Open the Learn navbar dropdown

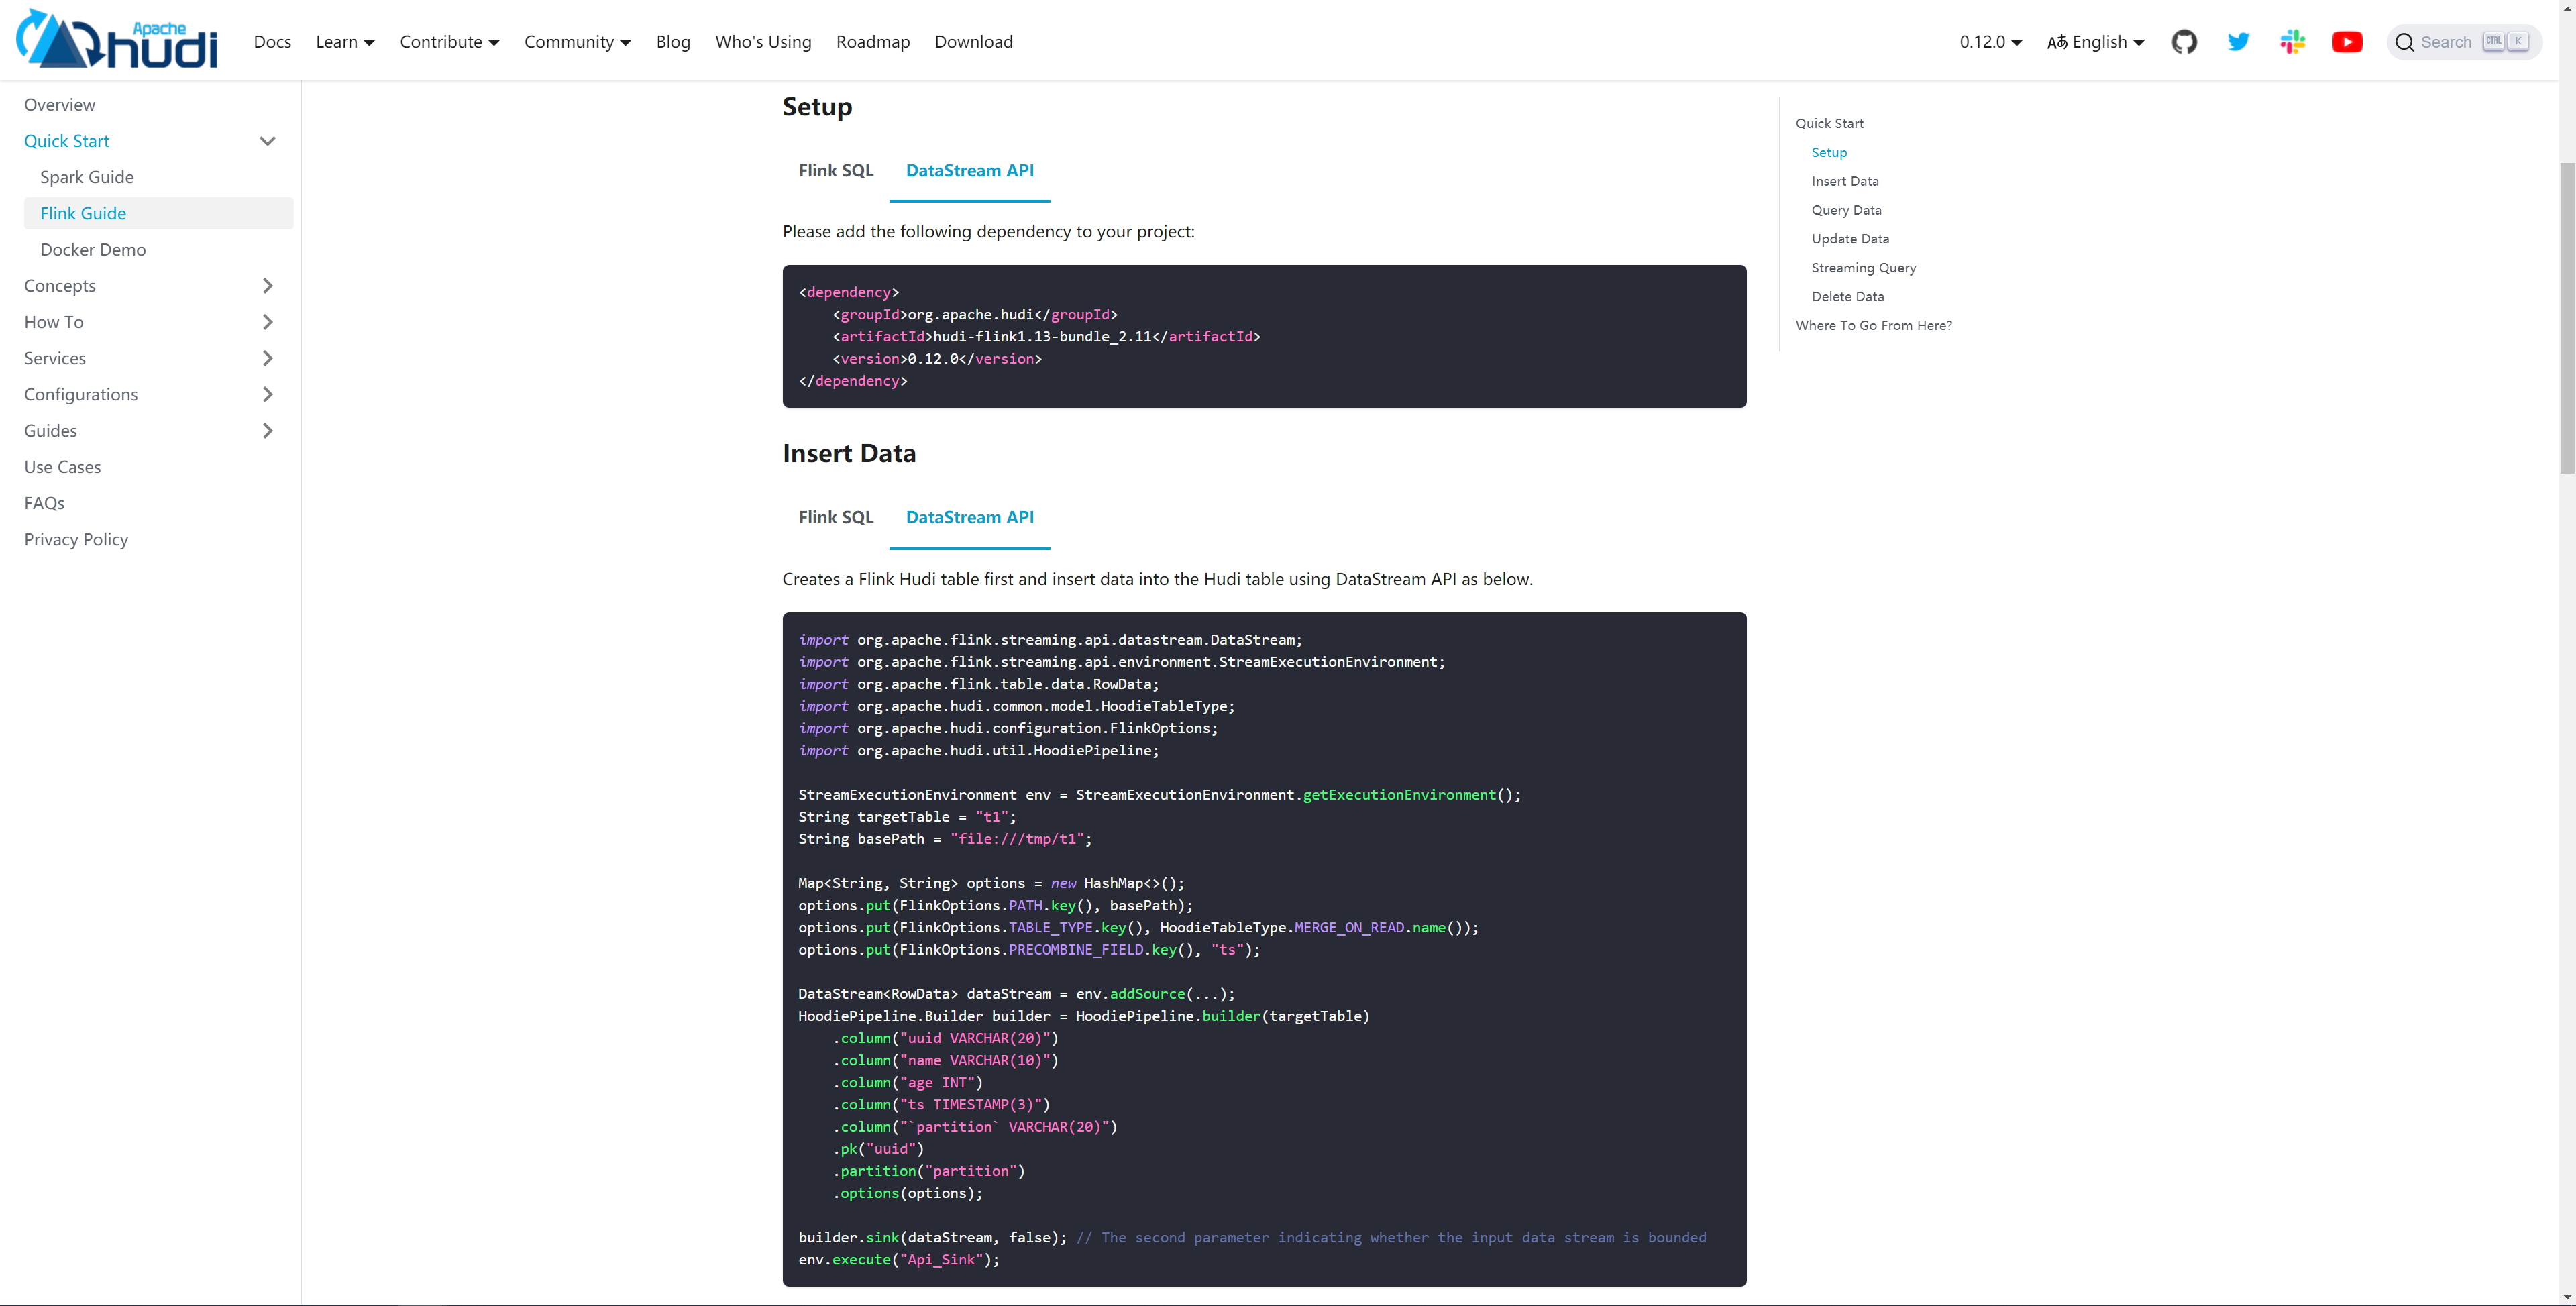(x=345, y=42)
